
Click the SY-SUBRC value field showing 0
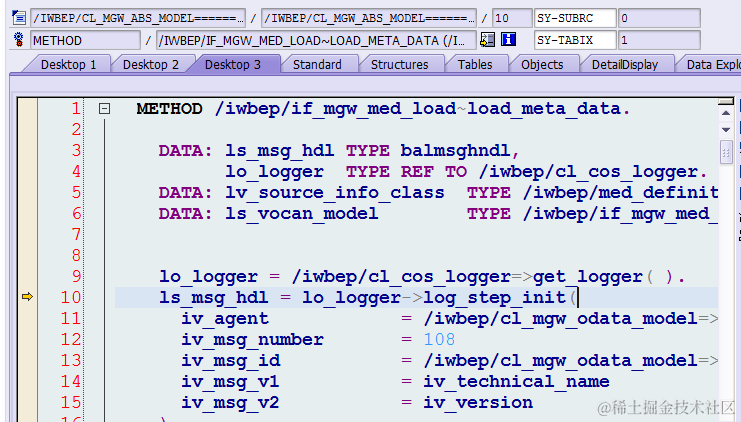tap(659, 18)
